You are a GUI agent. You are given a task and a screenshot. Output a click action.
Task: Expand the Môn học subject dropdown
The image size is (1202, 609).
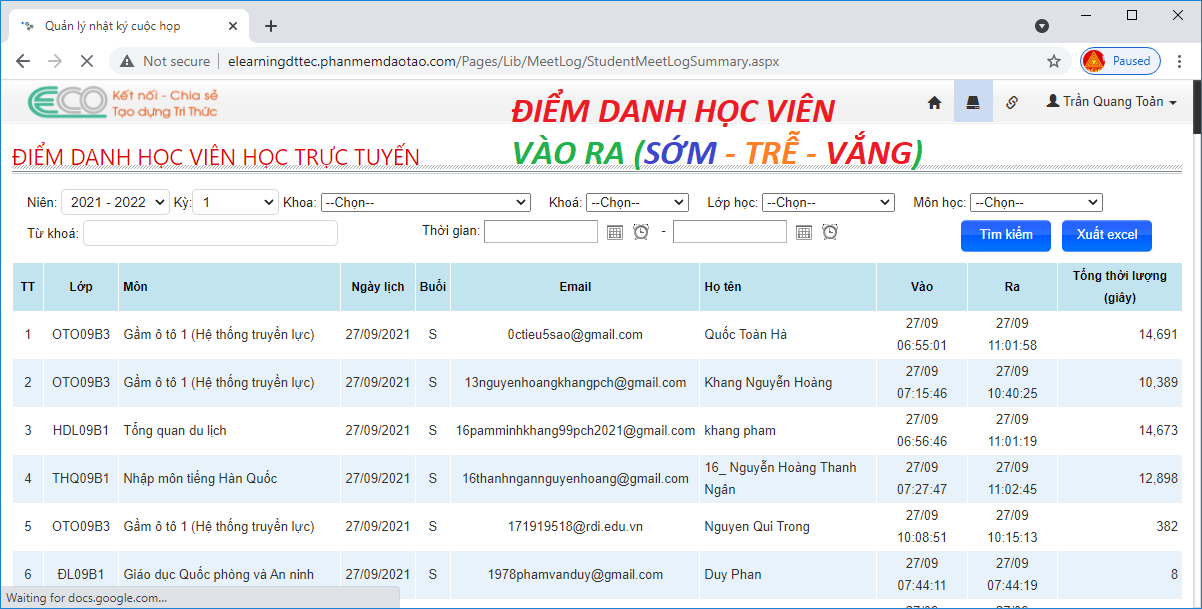(x=1035, y=203)
